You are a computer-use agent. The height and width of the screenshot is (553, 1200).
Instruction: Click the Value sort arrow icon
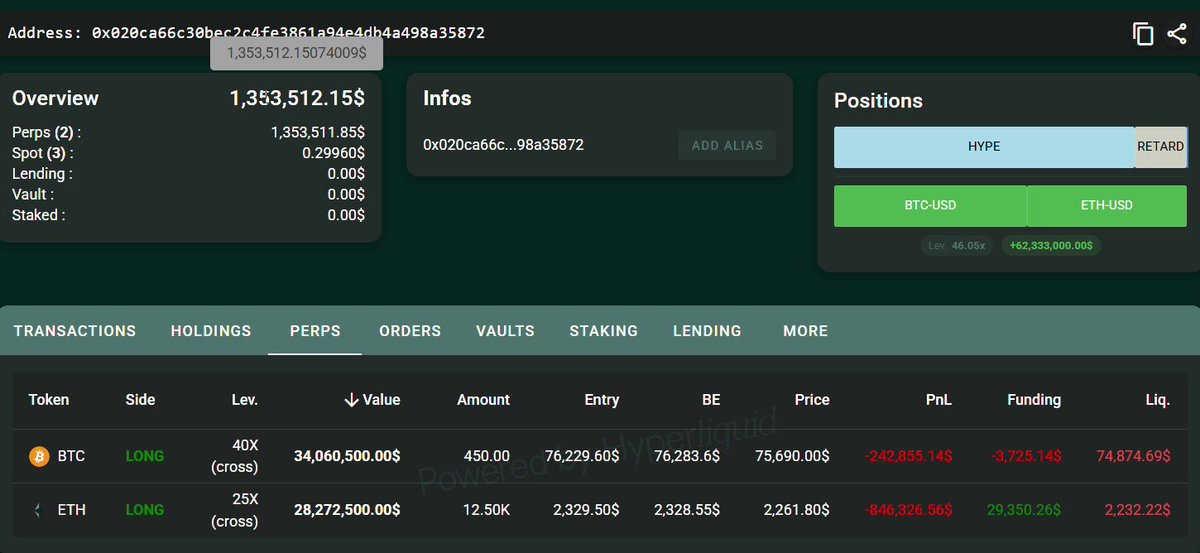(351, 400)
